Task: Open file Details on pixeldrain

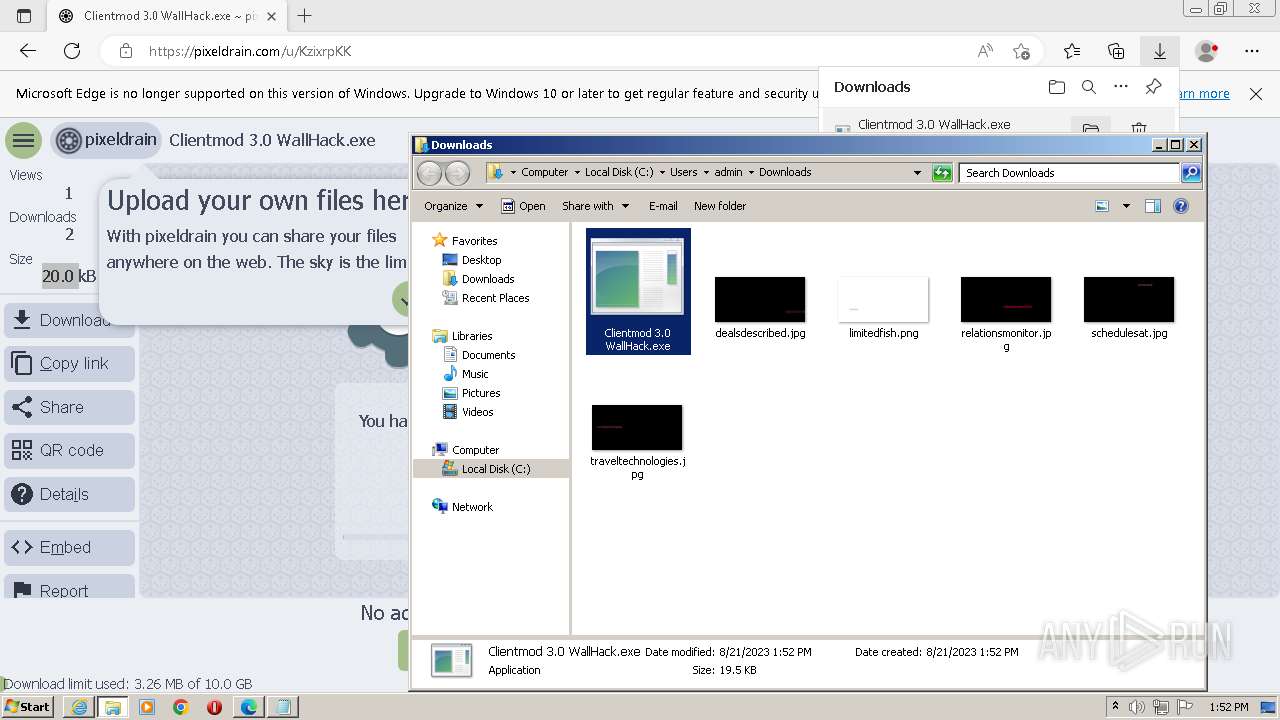Action: [69, 494]
